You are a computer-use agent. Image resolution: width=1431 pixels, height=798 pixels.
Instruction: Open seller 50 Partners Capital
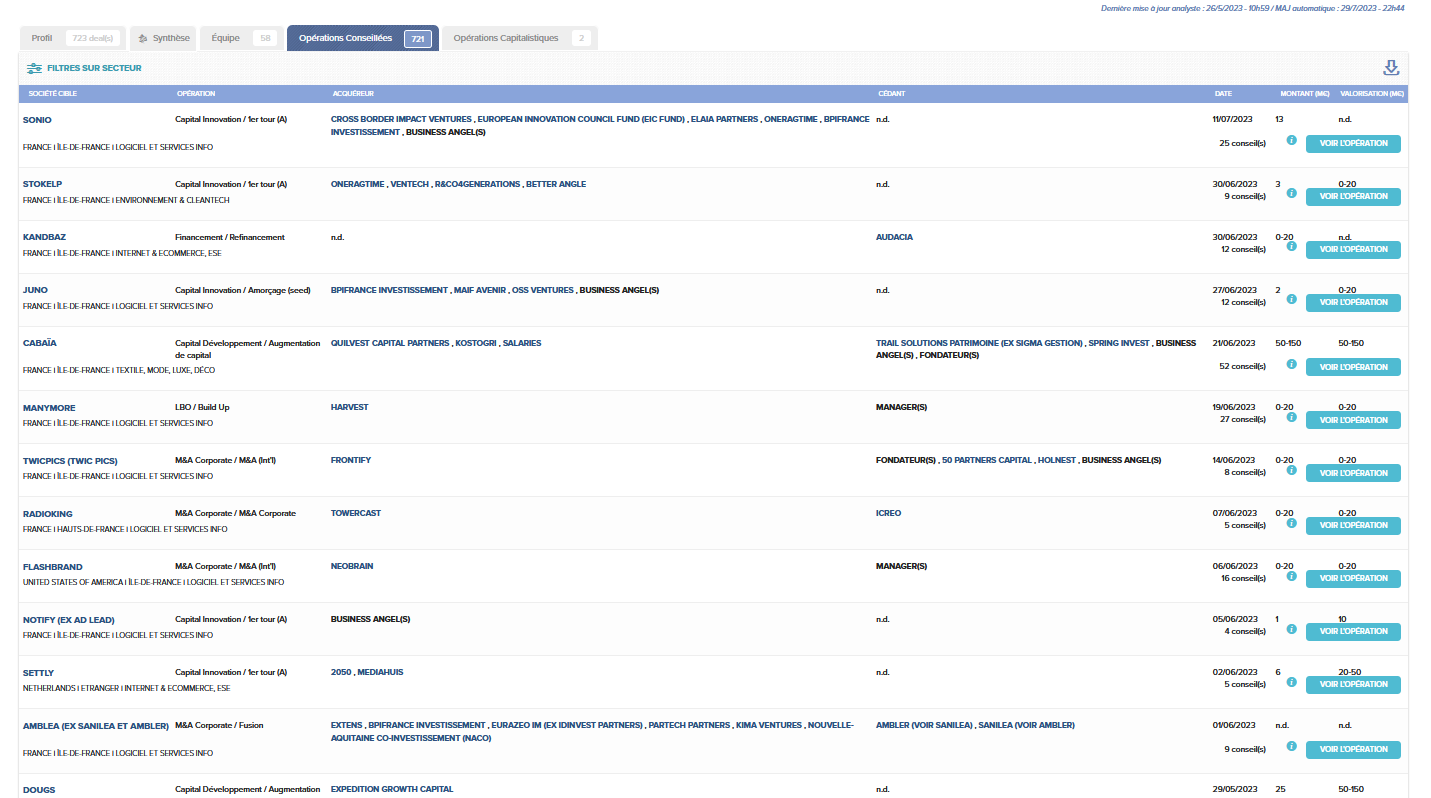point(987,460)
